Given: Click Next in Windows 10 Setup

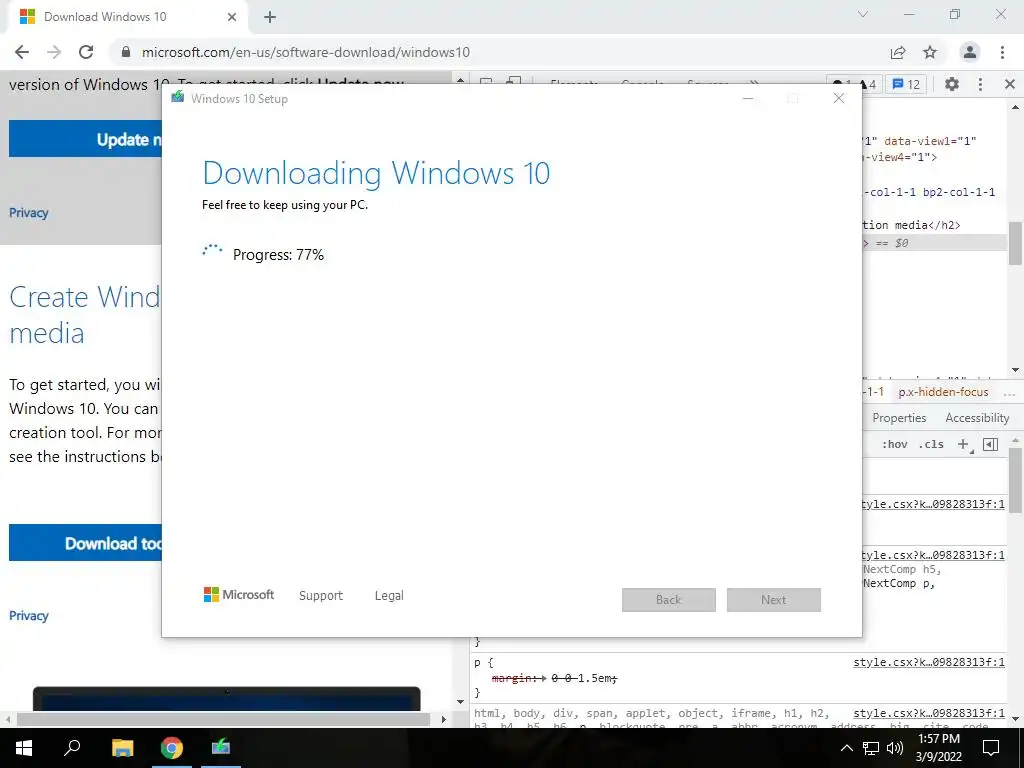Looking at the screenshot, I should point(773,600).
